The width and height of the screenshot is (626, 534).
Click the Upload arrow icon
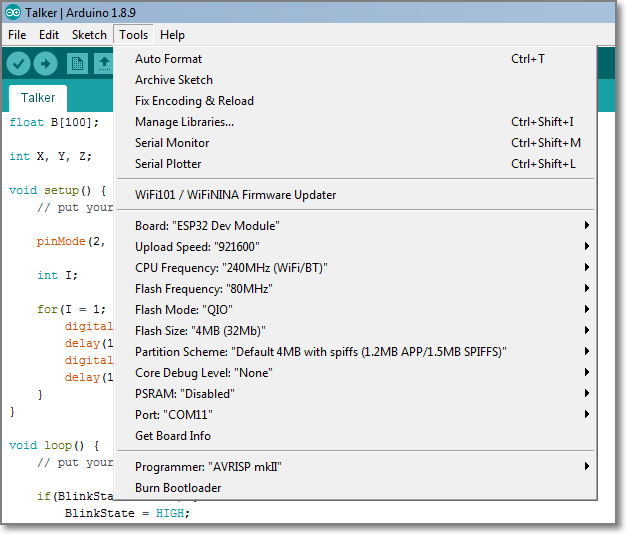click(x=46, y=63)
